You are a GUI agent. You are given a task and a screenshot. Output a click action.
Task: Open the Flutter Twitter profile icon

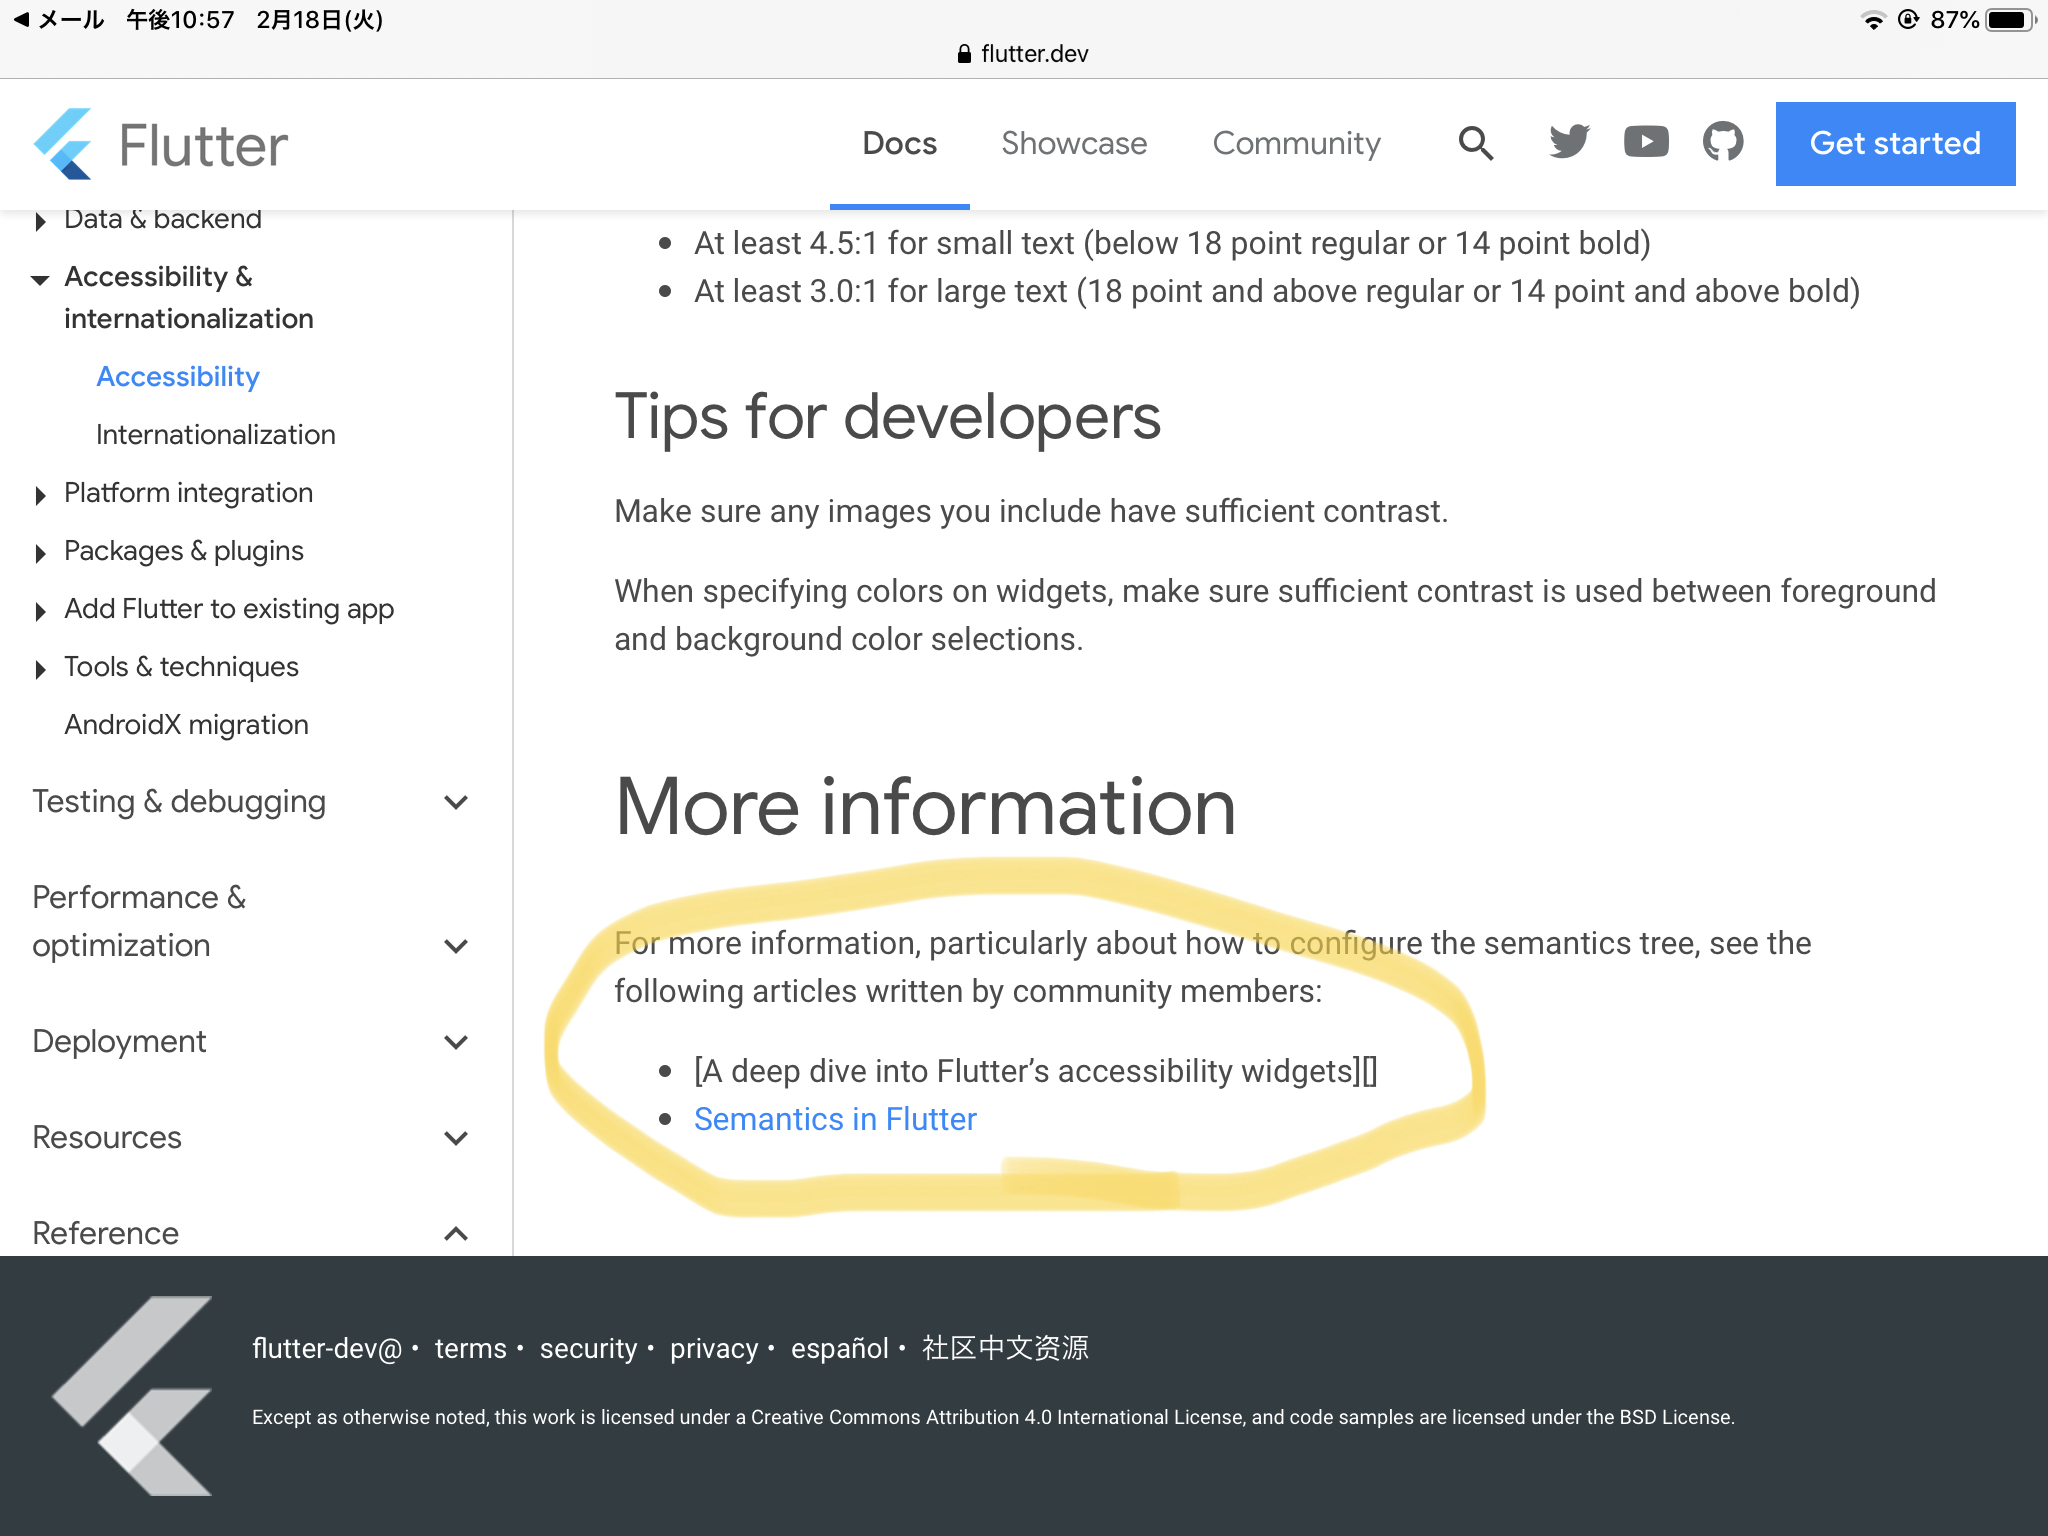pyautogui.click(x=1566, y=143)
